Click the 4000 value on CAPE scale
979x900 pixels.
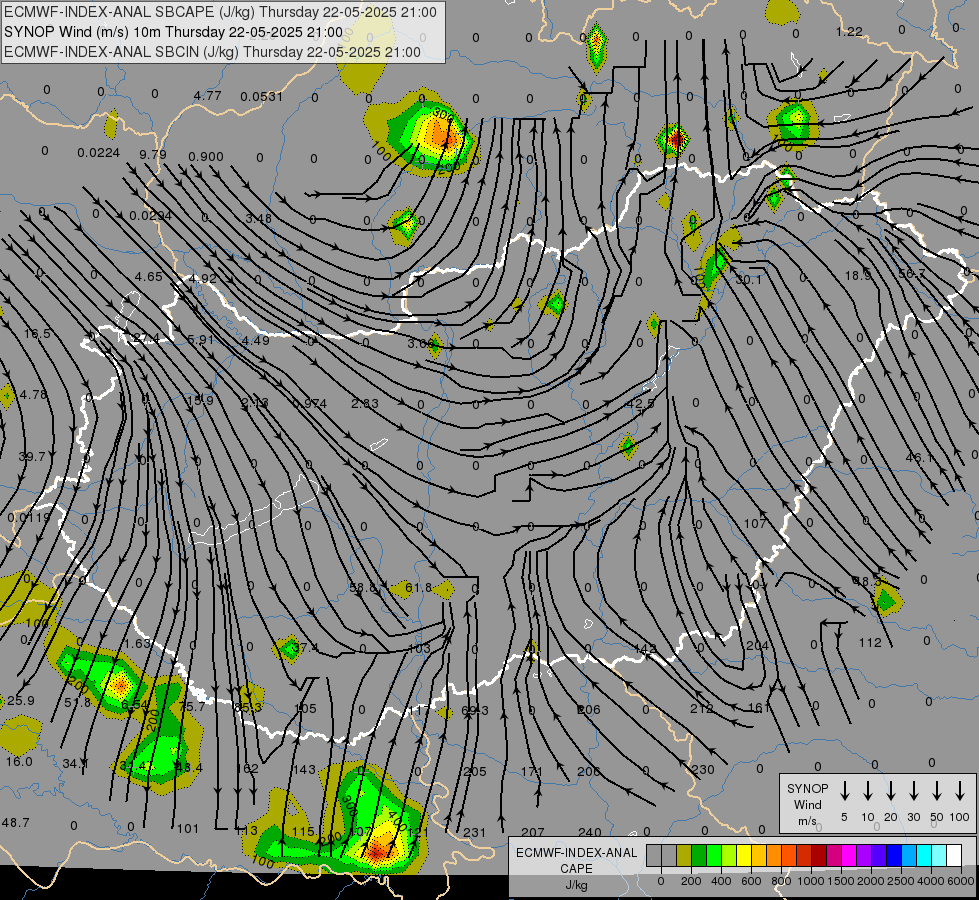pos(930,881)
